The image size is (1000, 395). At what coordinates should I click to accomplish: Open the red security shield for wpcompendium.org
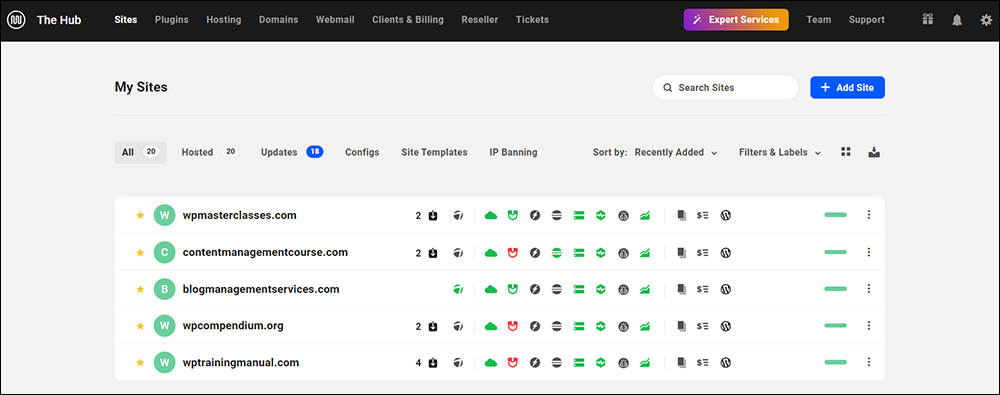click(512, 326)
